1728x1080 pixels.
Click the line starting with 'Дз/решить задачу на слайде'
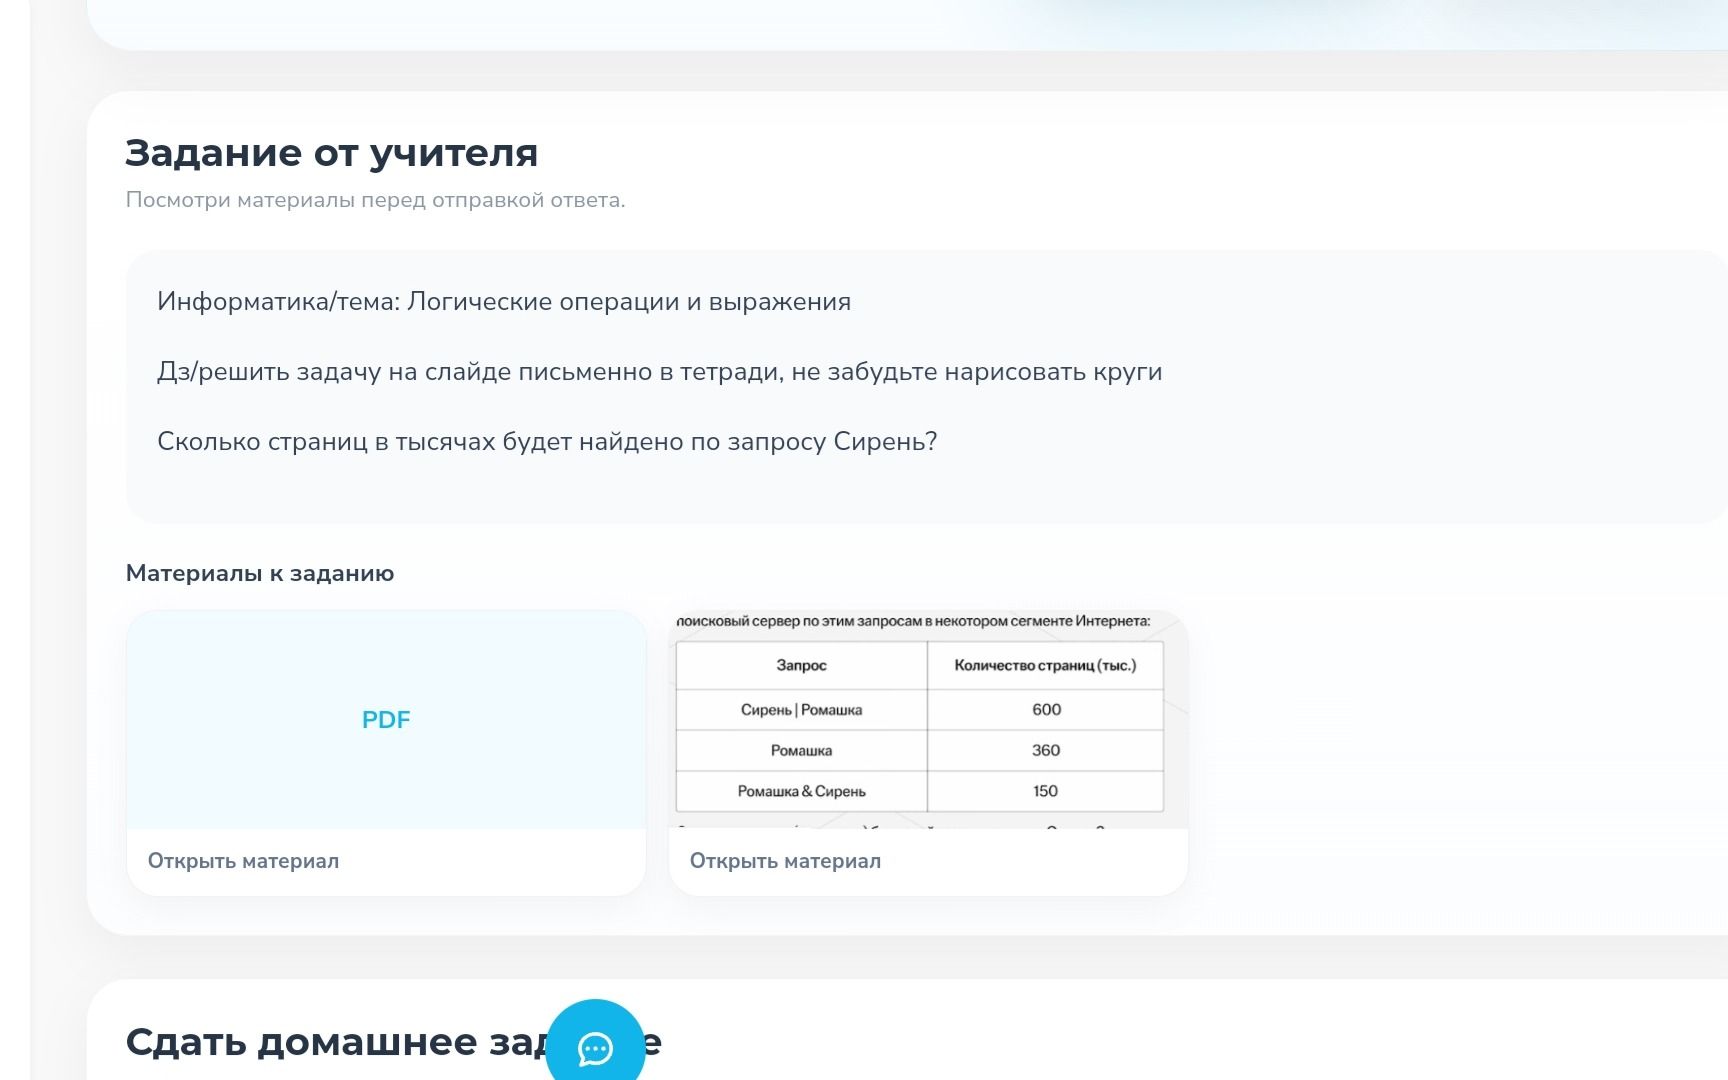(659, 372)
